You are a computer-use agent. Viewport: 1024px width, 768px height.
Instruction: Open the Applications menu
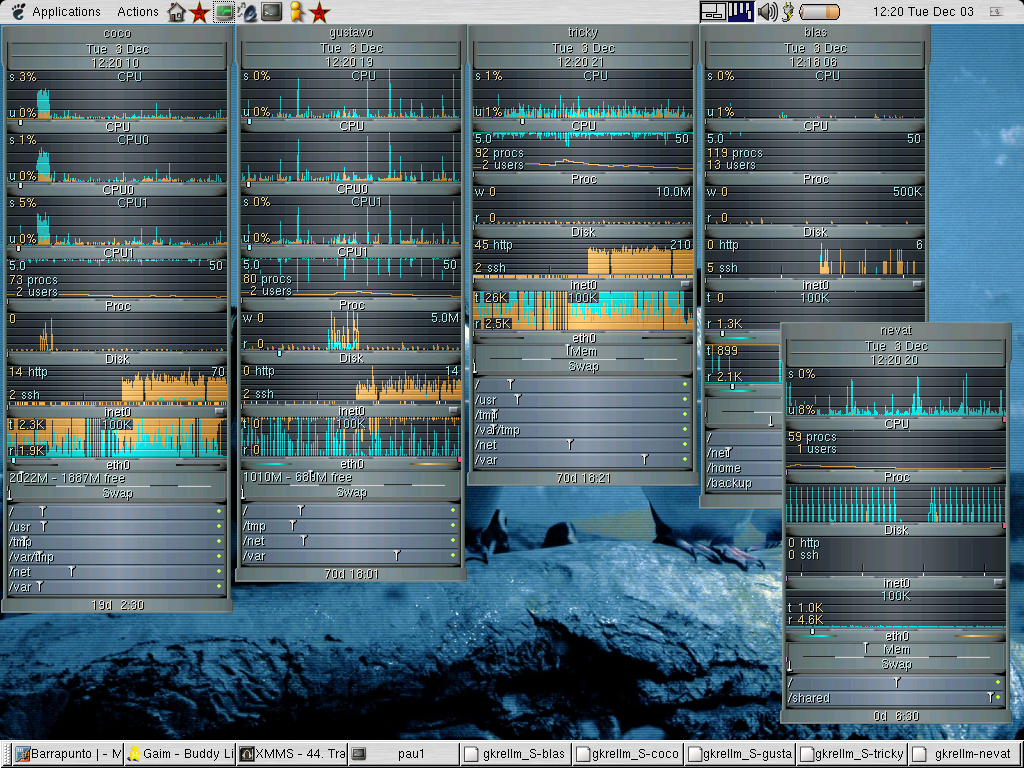pos(66,12)
